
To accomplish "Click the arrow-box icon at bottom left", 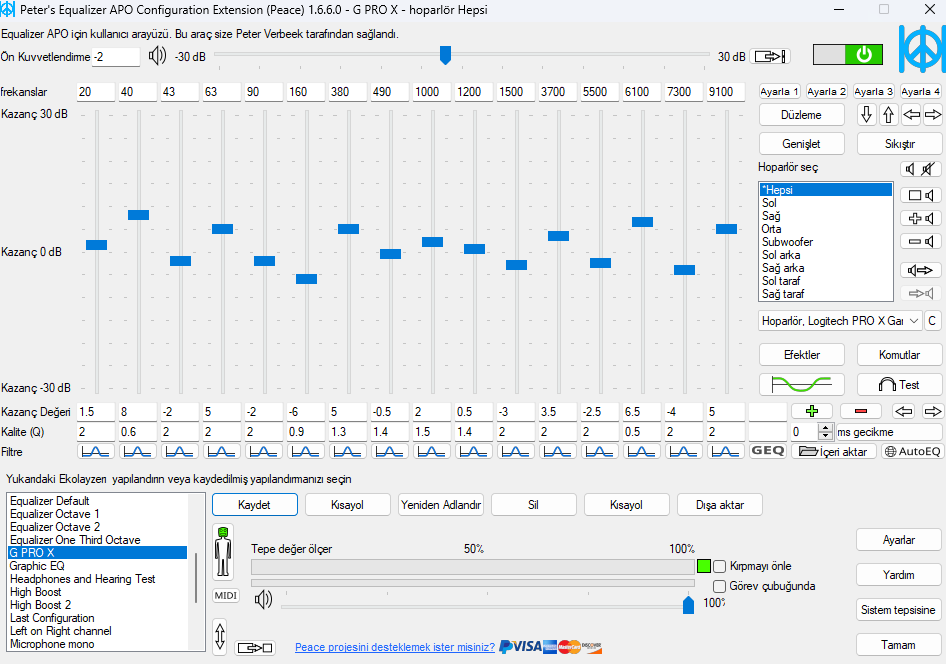I will 255,648.
